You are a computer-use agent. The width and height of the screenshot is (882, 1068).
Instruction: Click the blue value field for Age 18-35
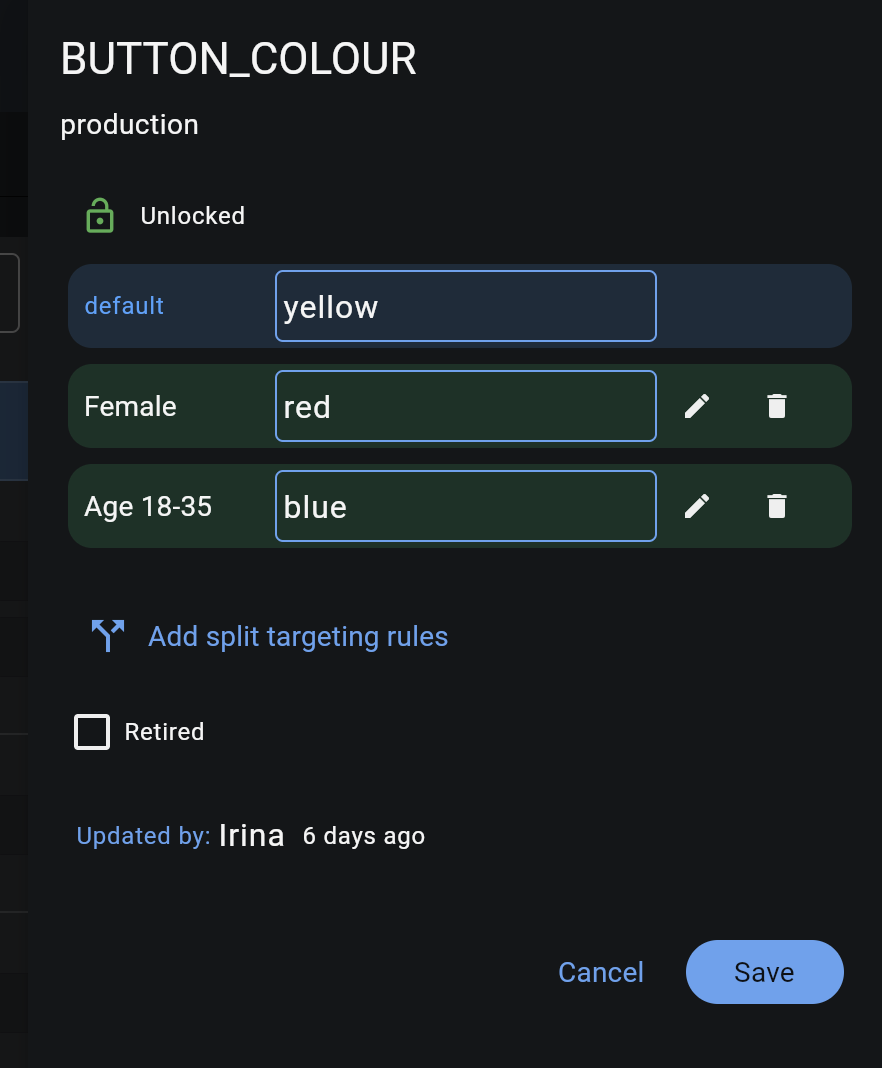tap(465, 506)
